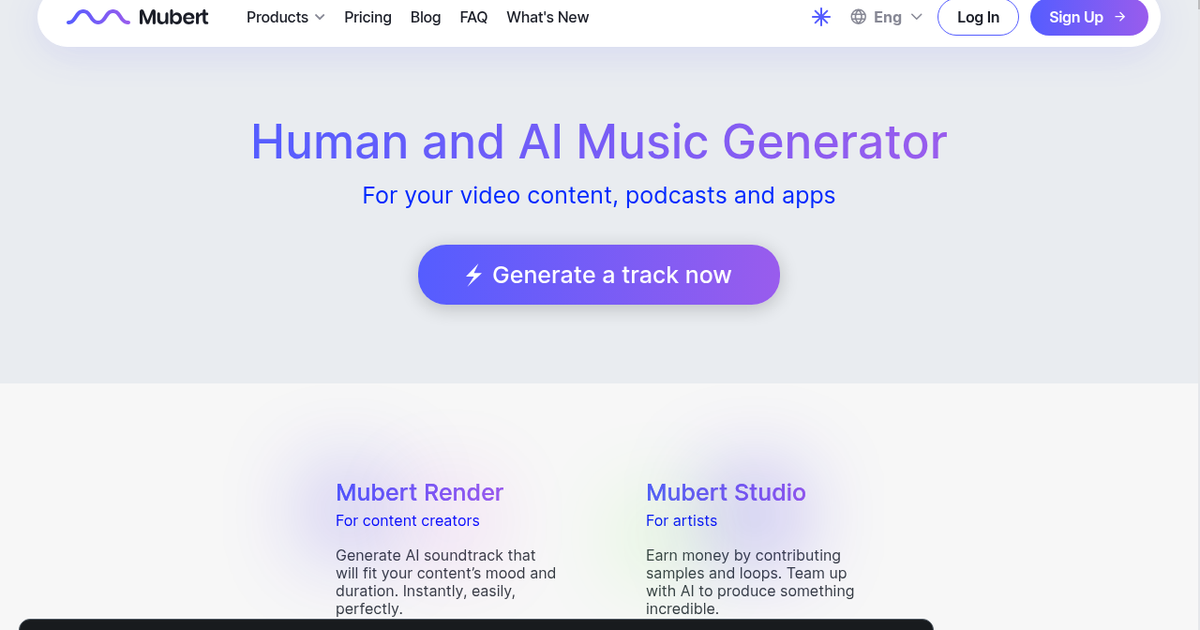Click 'For your video content, podcasts and apps' text
1200x630 pixels.
tap(599, 195)
